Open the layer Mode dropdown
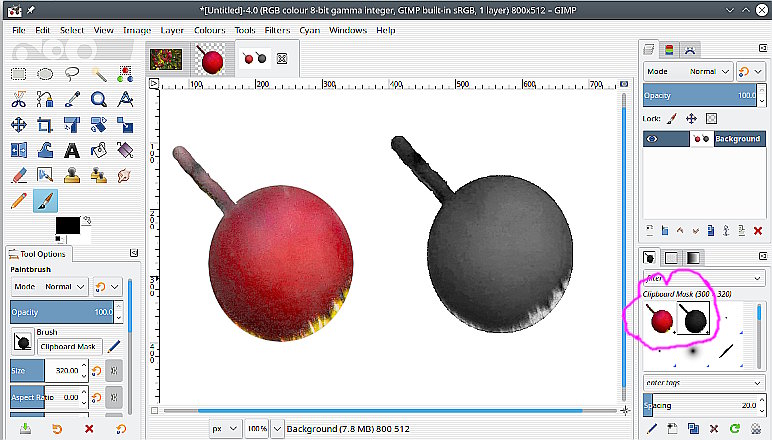The height and width of the screenshot is (440, 772). click(688, 72)
